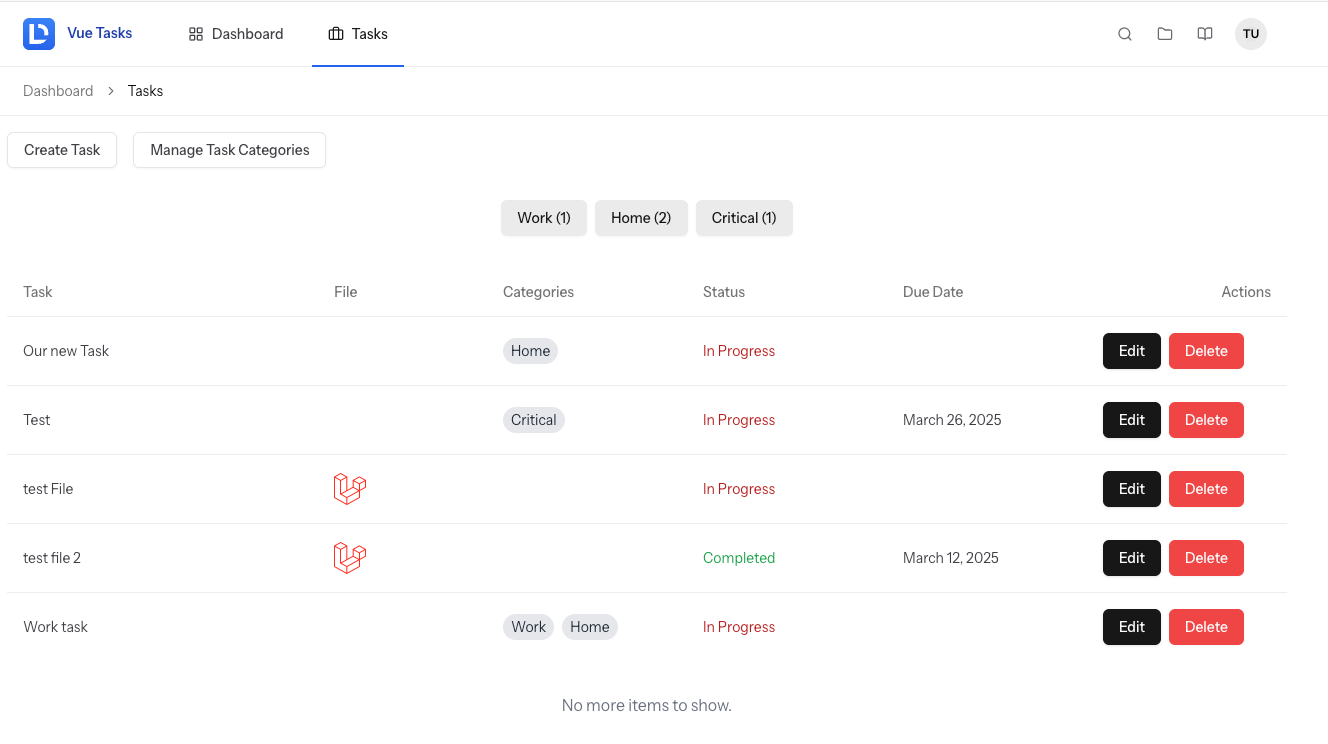Screen dimensions: 1328x744
Task: Edit the Work task row
Action: [1131, 627]
